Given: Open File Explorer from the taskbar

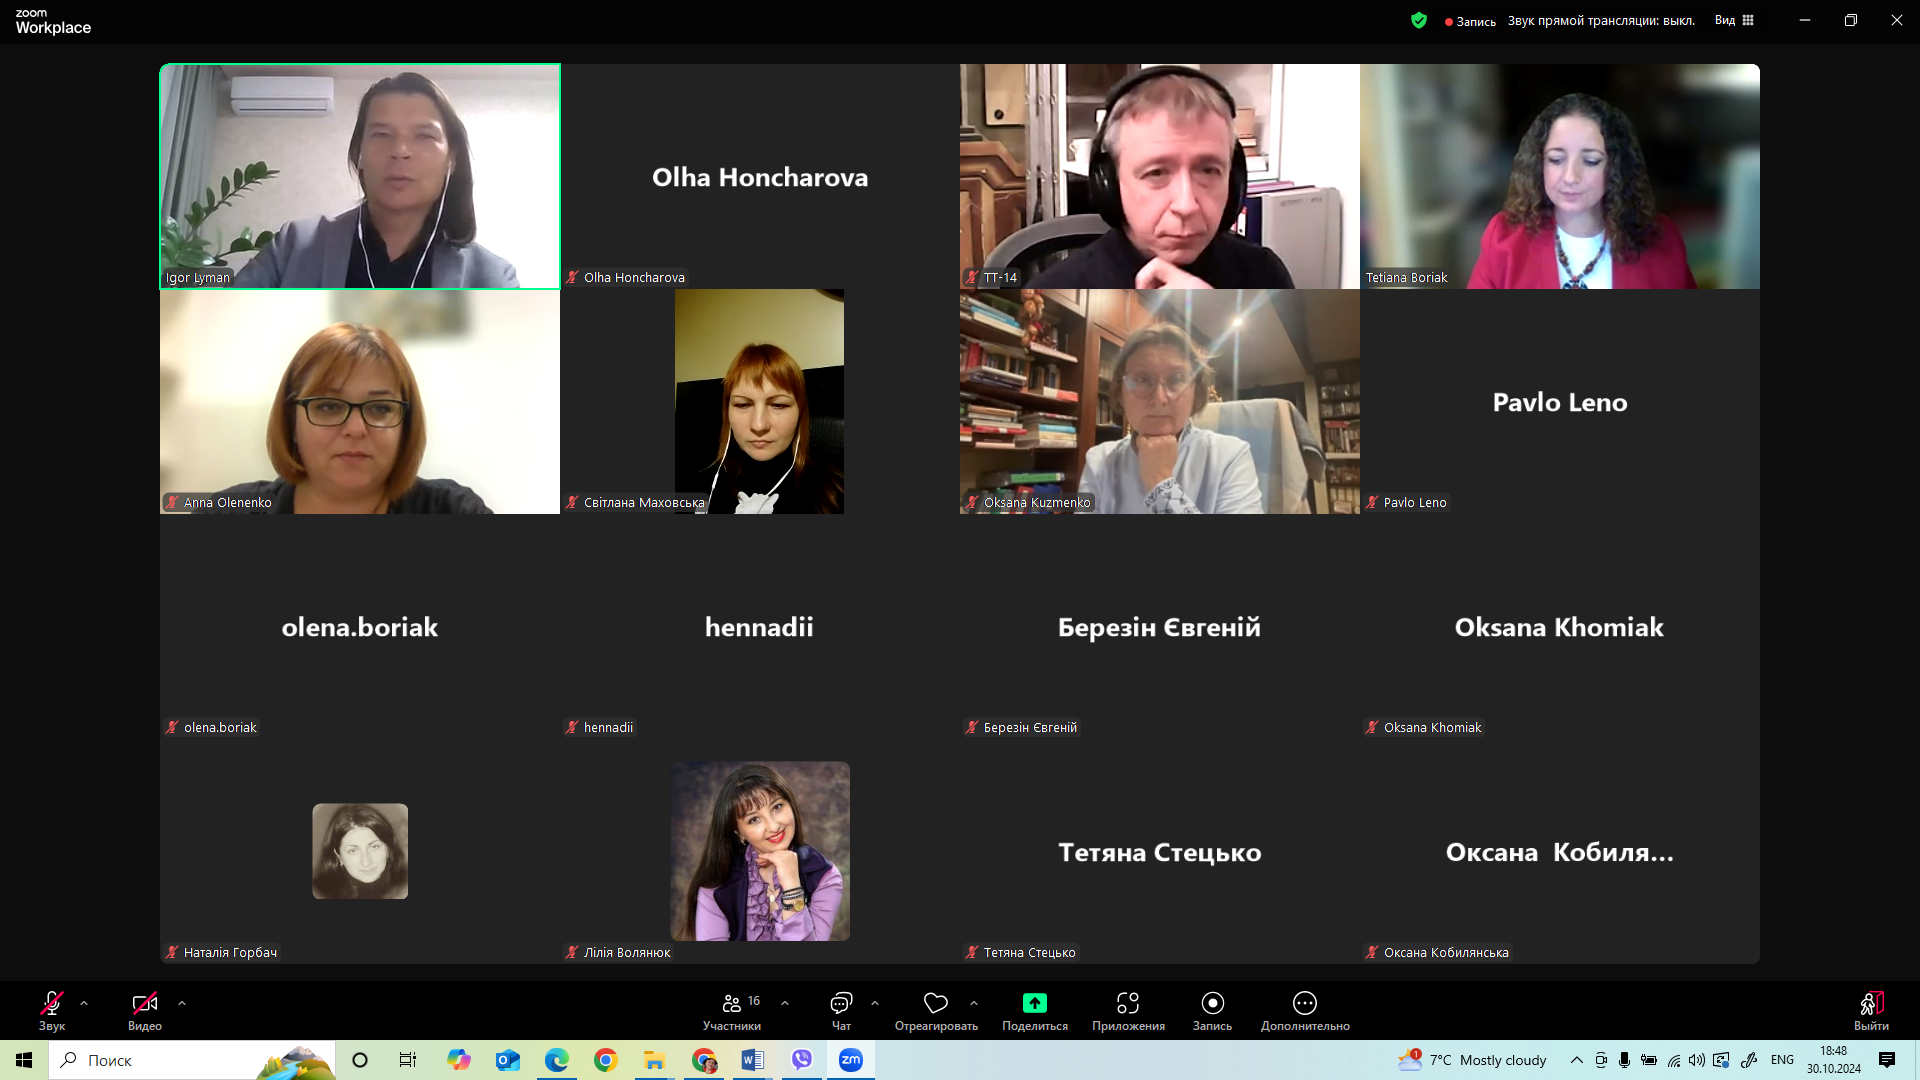Looking at the screenshot, I should pyautogui.click(x=655, y=1060).
